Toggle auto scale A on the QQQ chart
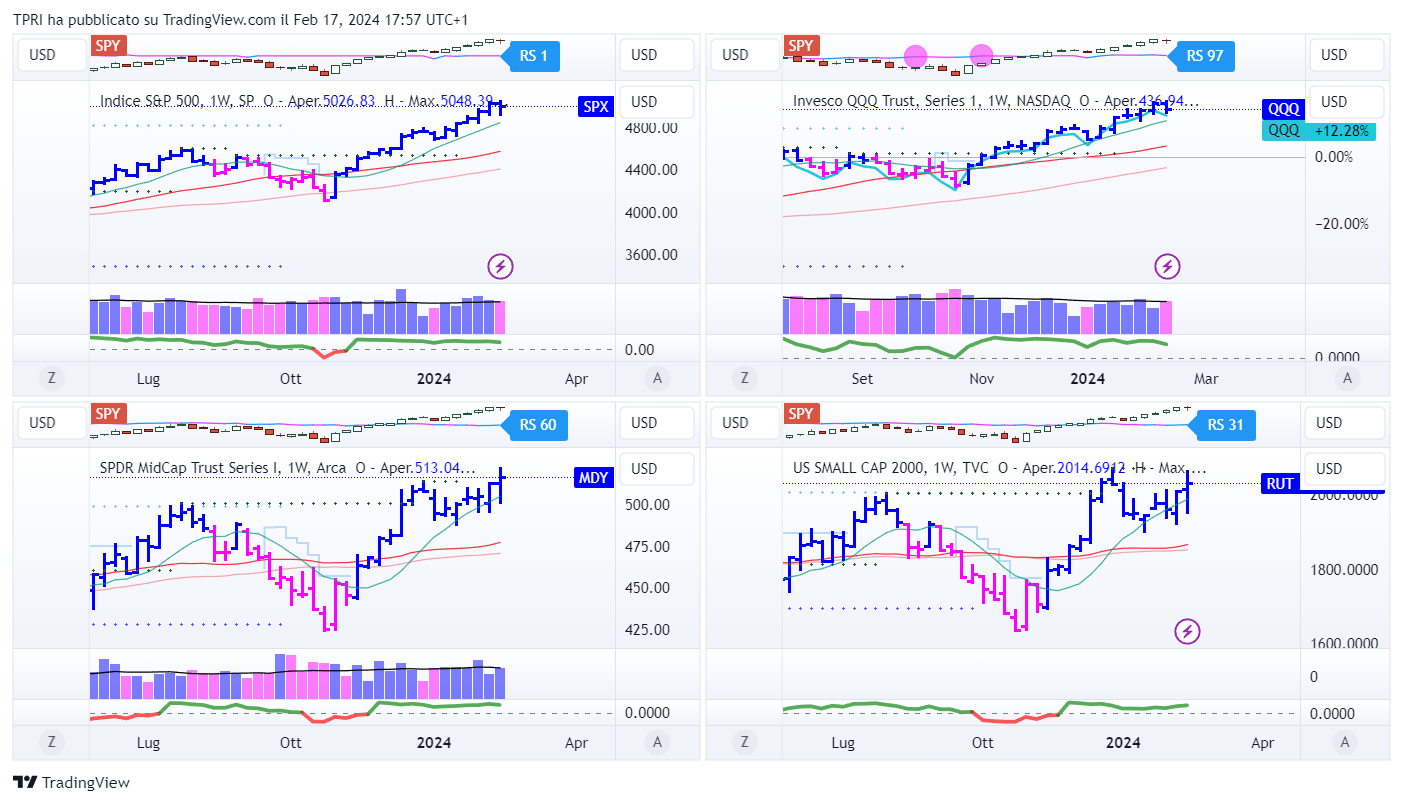 tap(1348, 378)
